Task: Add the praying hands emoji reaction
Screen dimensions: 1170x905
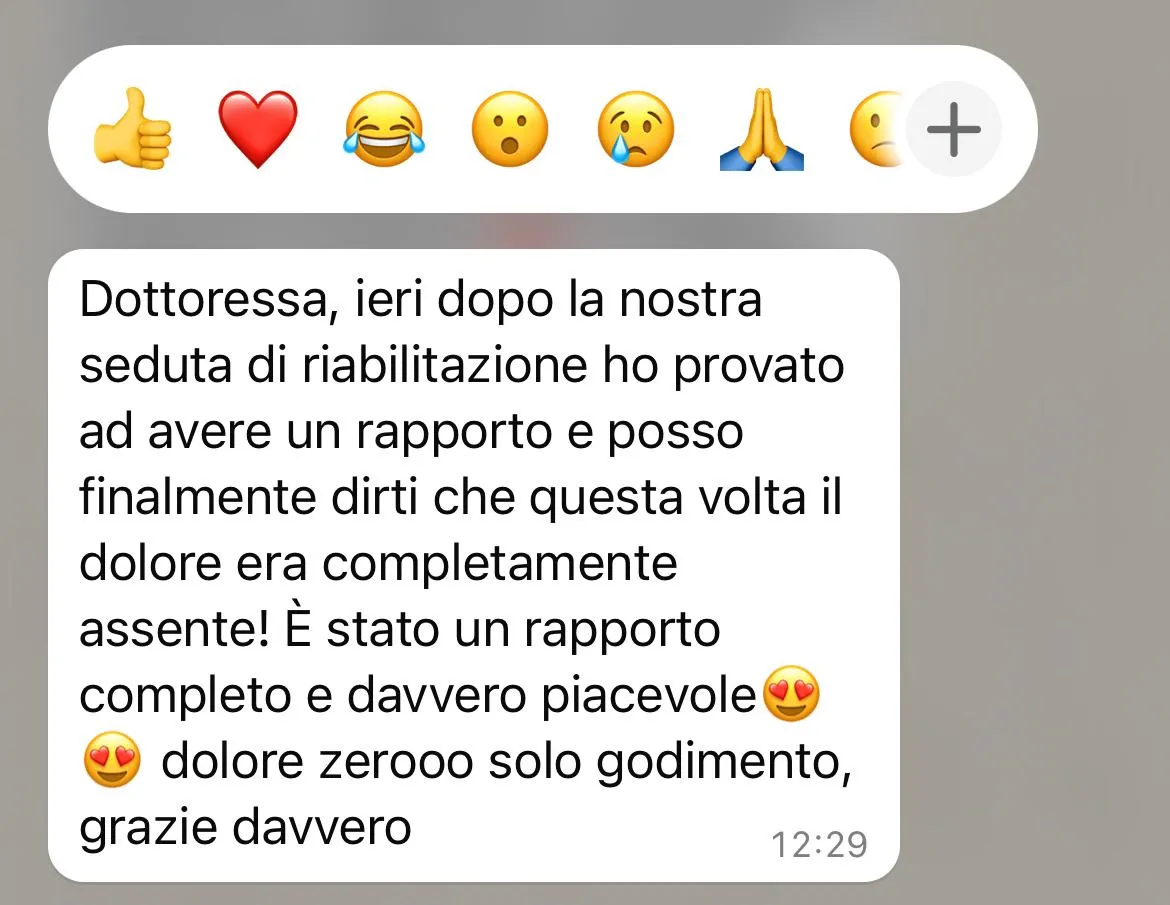Action: (762, 129)
